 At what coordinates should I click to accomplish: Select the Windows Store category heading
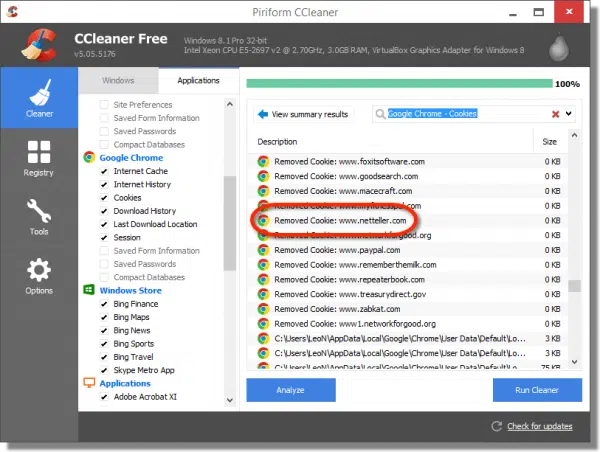pos(130,290)
